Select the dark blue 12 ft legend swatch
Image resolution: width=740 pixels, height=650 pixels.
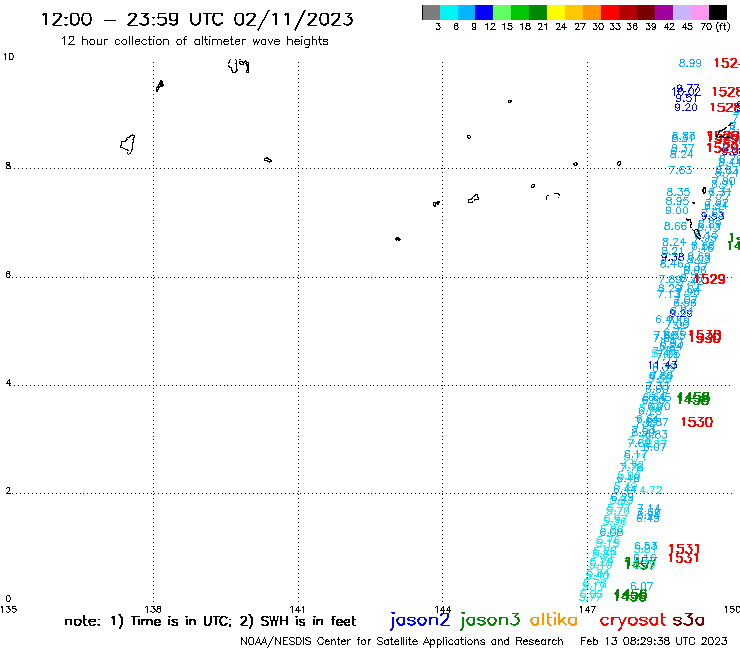484,12
